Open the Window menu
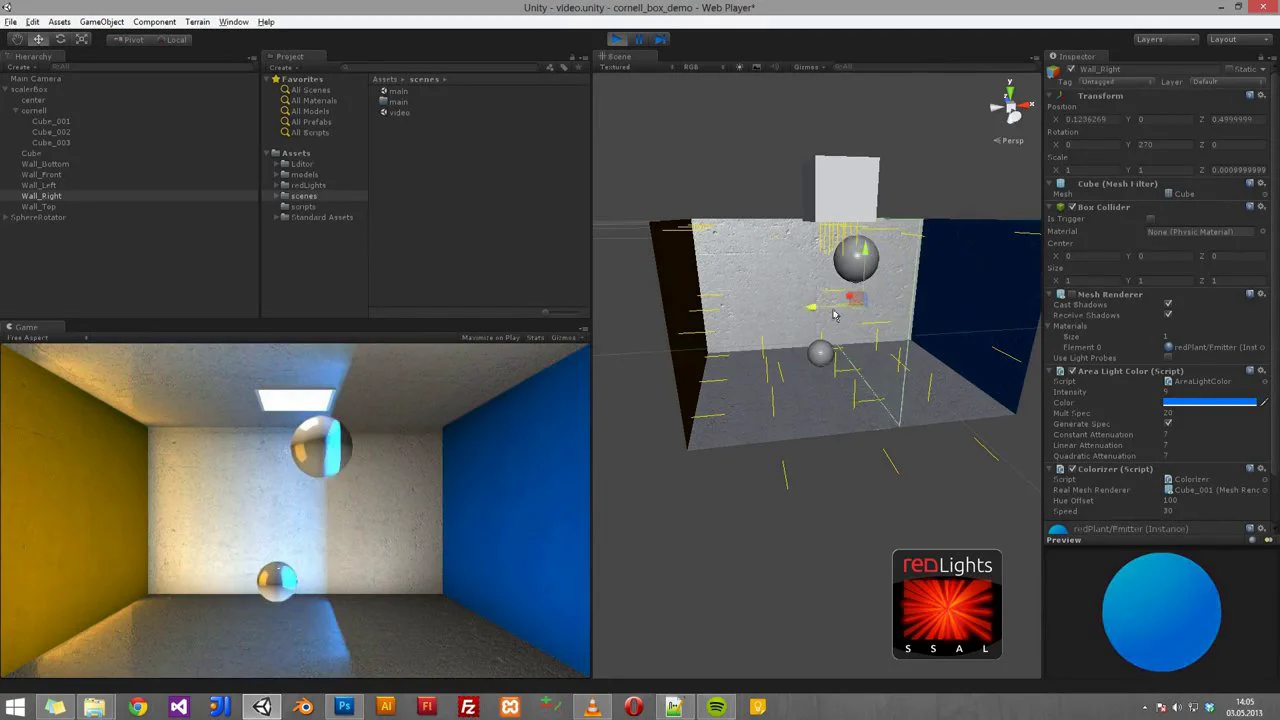 233,22
